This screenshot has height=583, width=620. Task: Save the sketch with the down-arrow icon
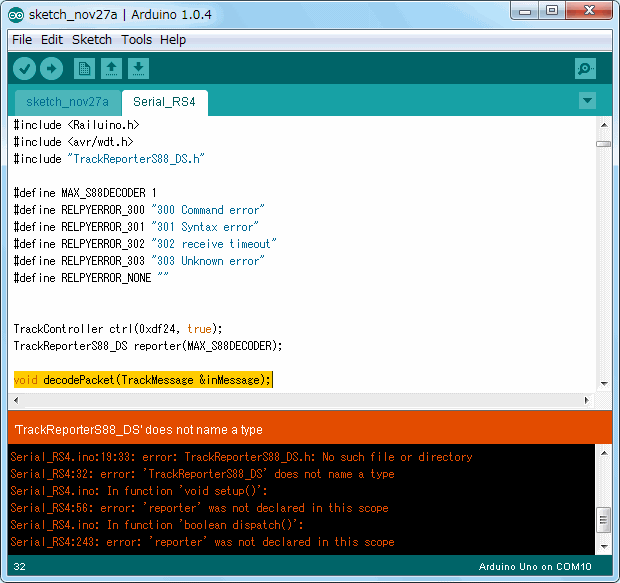pyautogui.click(x=138, y=69)
